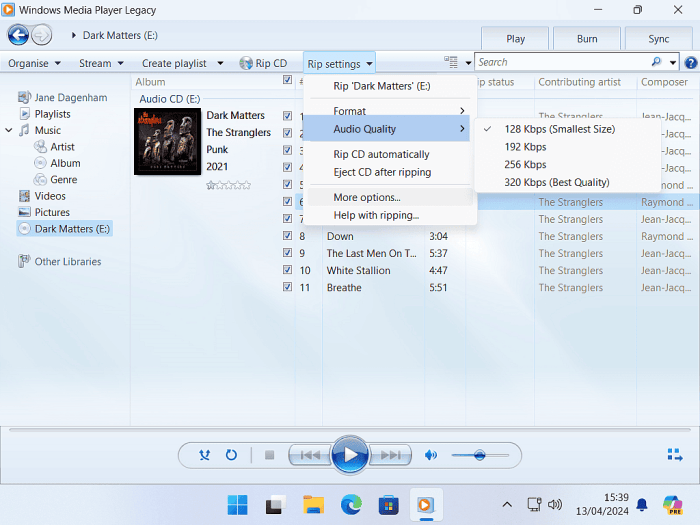Switch to the Burn tab

[587, 39]
